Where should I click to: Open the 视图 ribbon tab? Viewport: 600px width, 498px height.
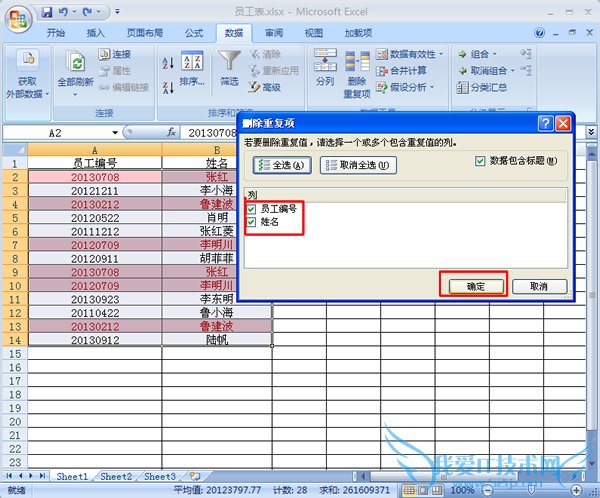pos(314,33)
